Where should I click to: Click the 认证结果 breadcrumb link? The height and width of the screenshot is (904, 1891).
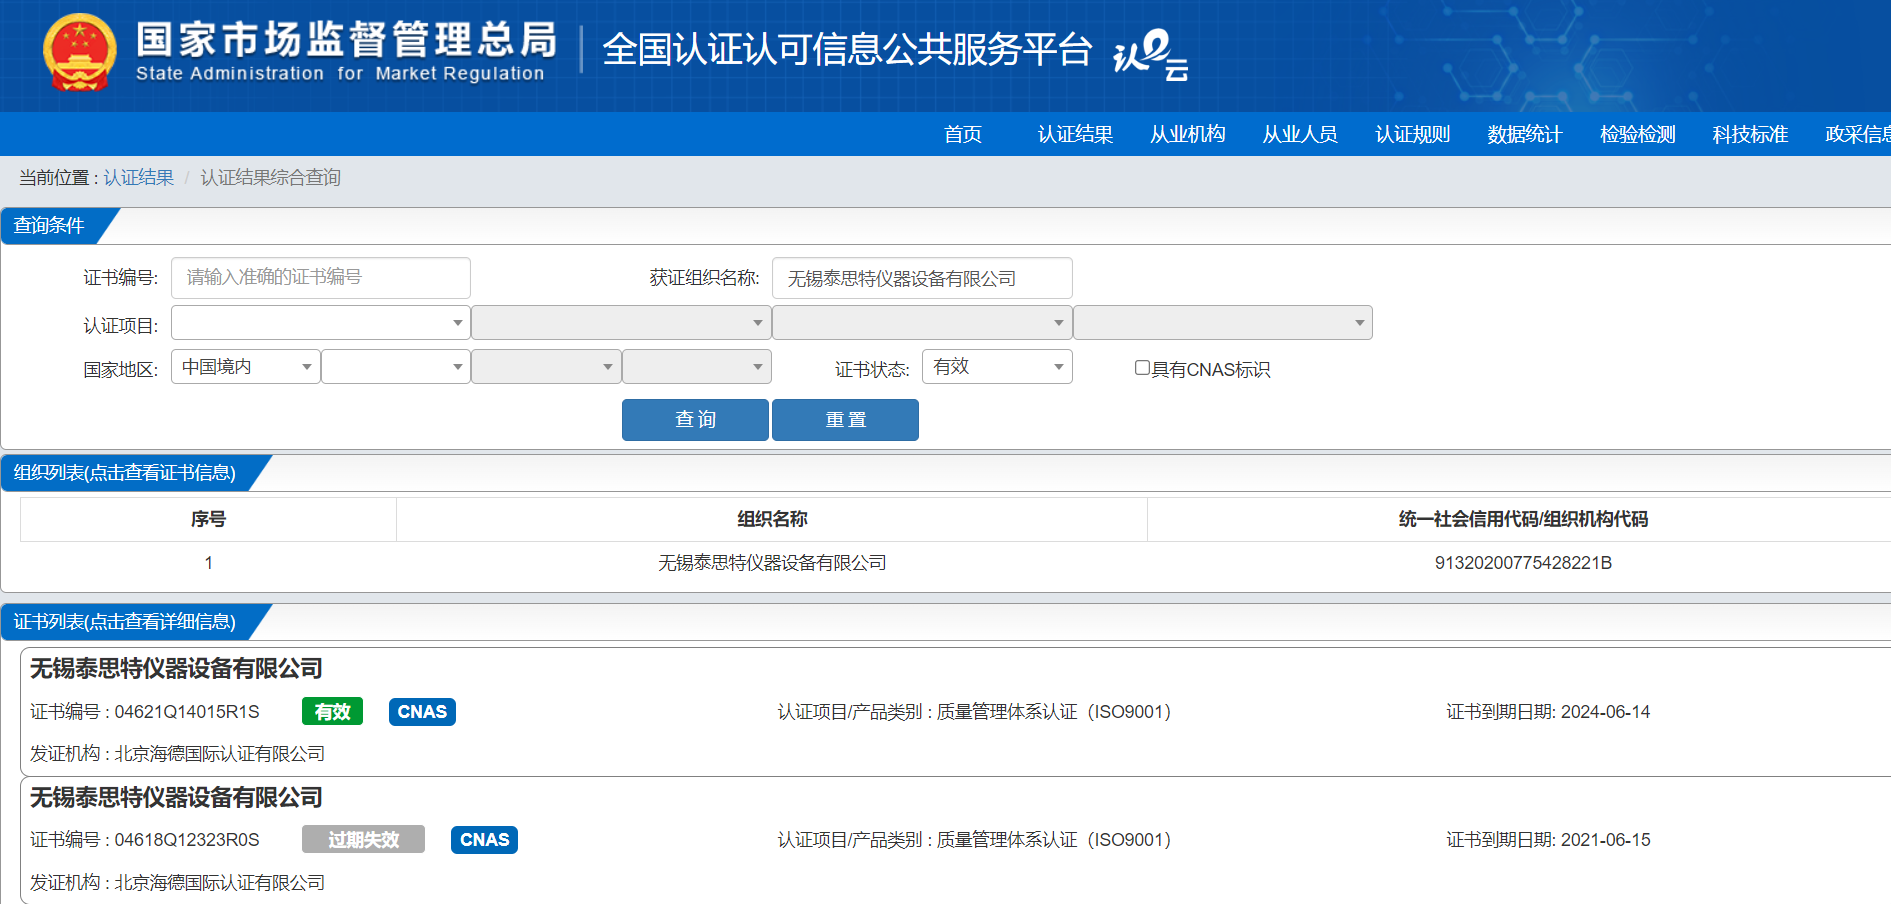coord(139,177)
